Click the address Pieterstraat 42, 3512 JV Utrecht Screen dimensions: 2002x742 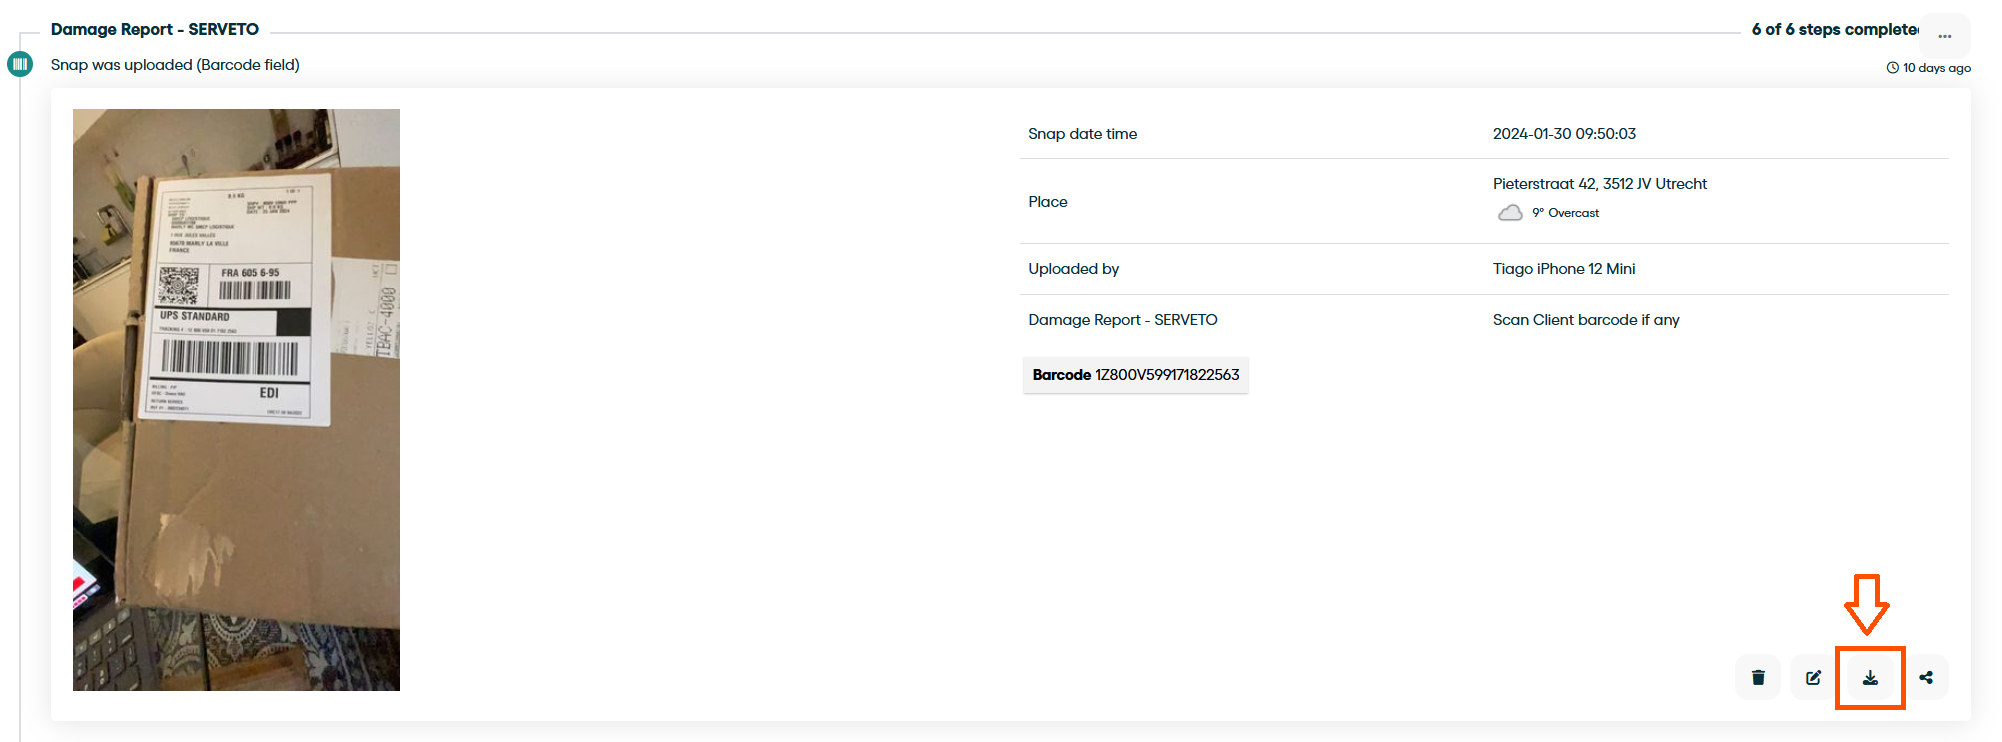[1600, 184]
